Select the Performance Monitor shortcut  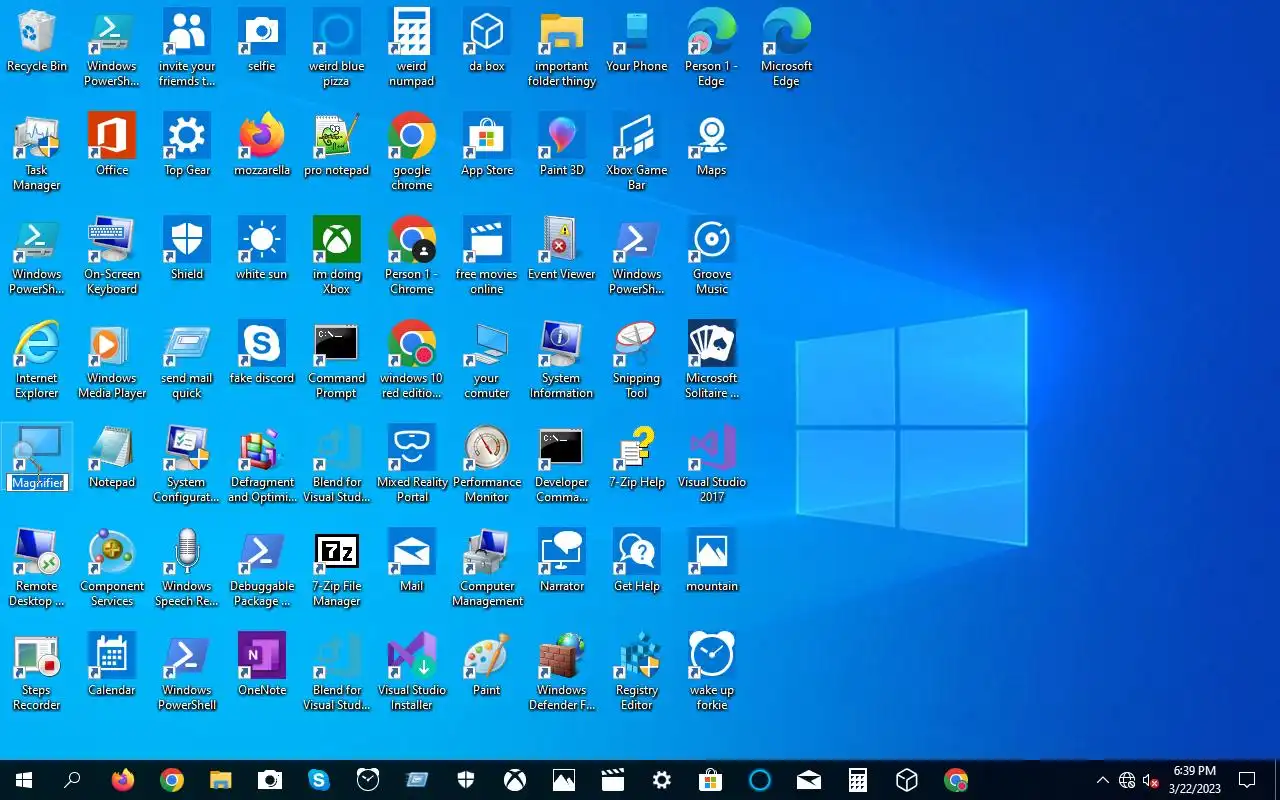click(487, 464)
